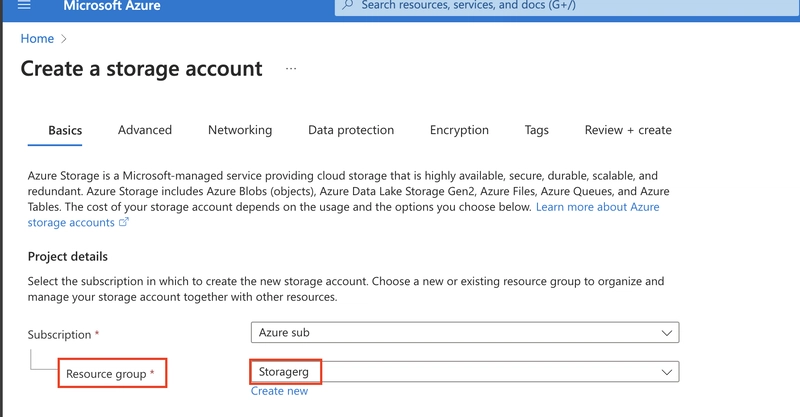
Task: Expand the Subscription dropdown arrow
Action: coord(666,333)
